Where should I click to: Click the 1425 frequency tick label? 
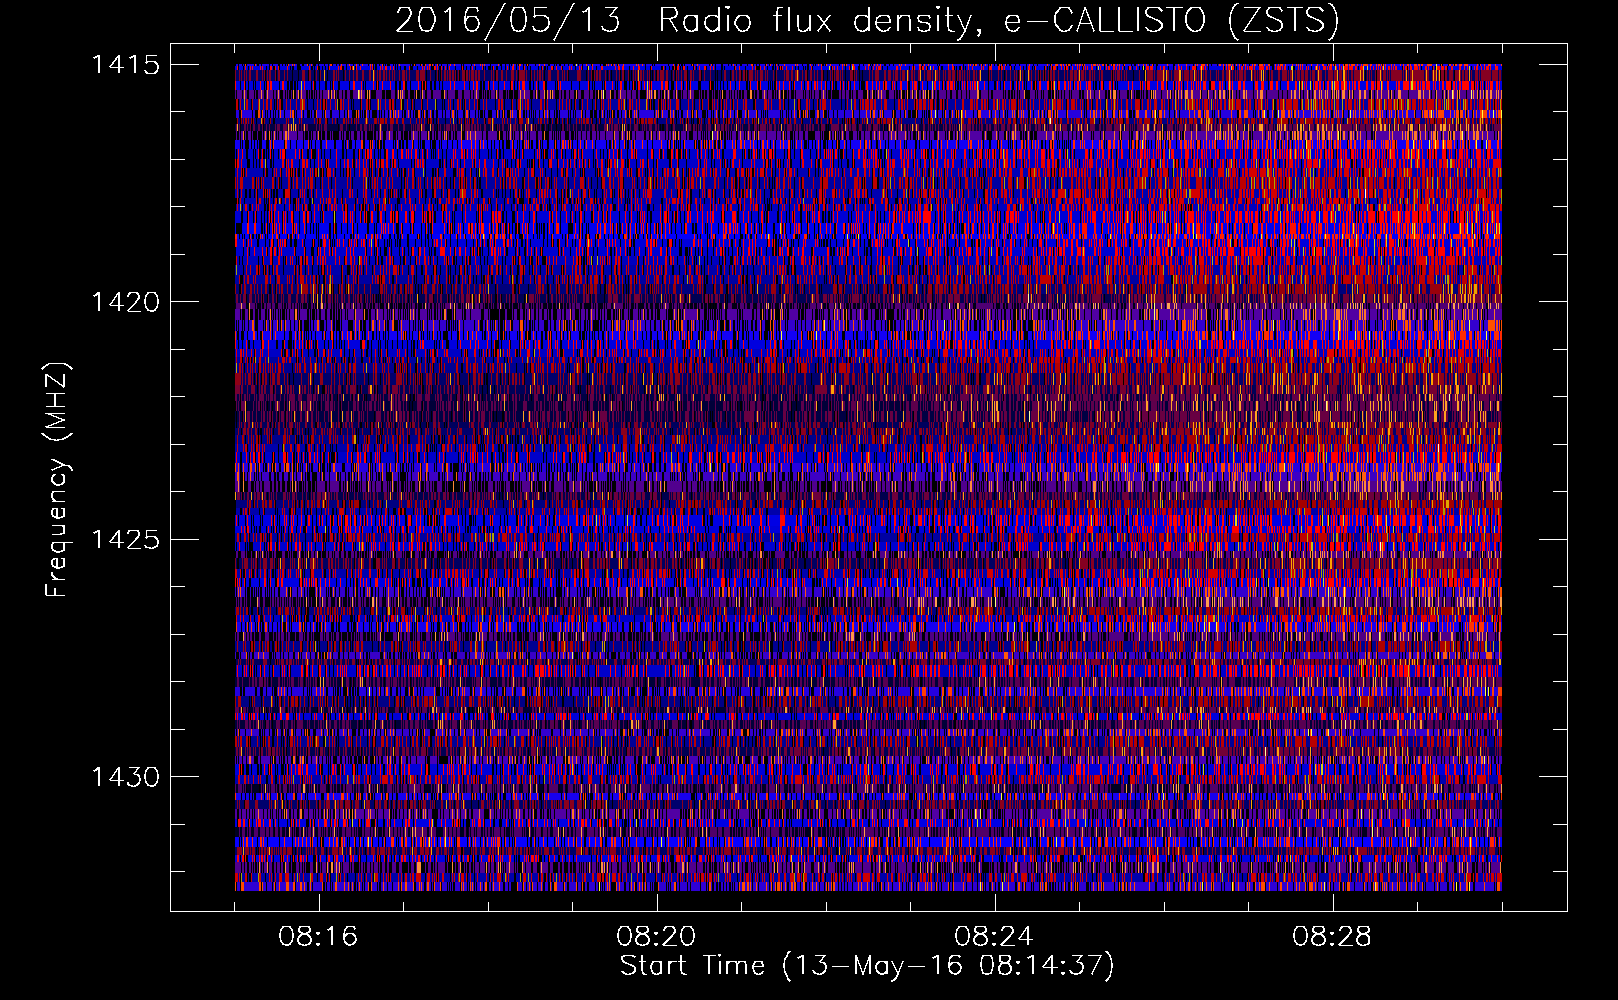(125, 540)
